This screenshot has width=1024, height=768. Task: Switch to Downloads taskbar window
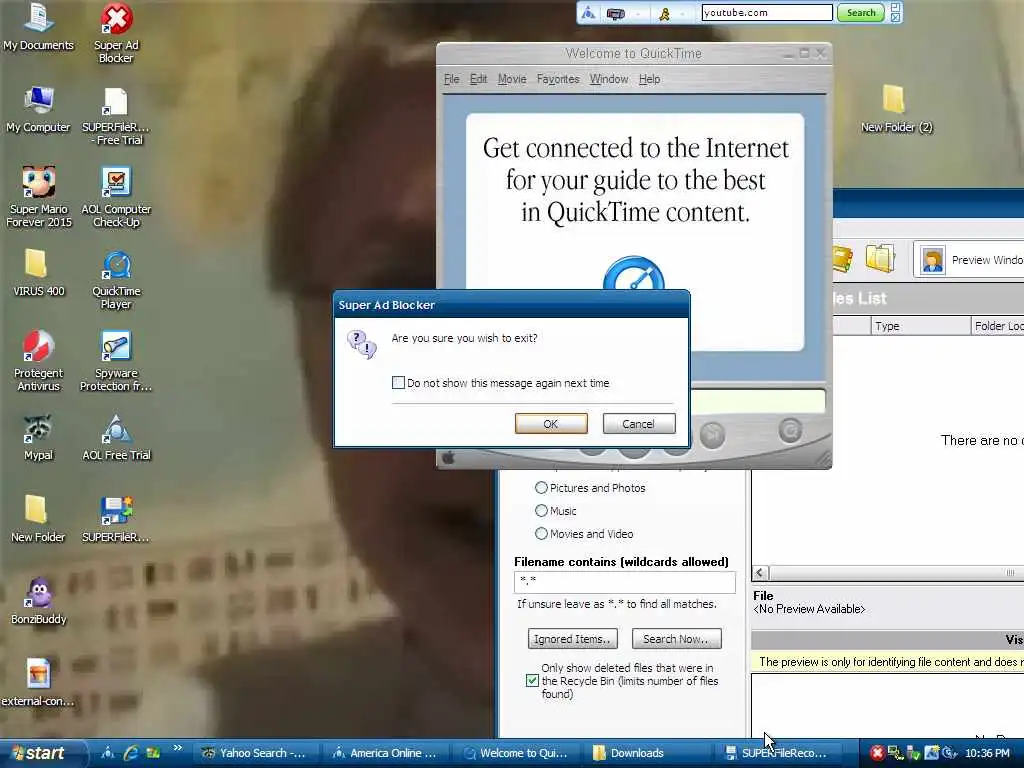(x=645, y=753)
